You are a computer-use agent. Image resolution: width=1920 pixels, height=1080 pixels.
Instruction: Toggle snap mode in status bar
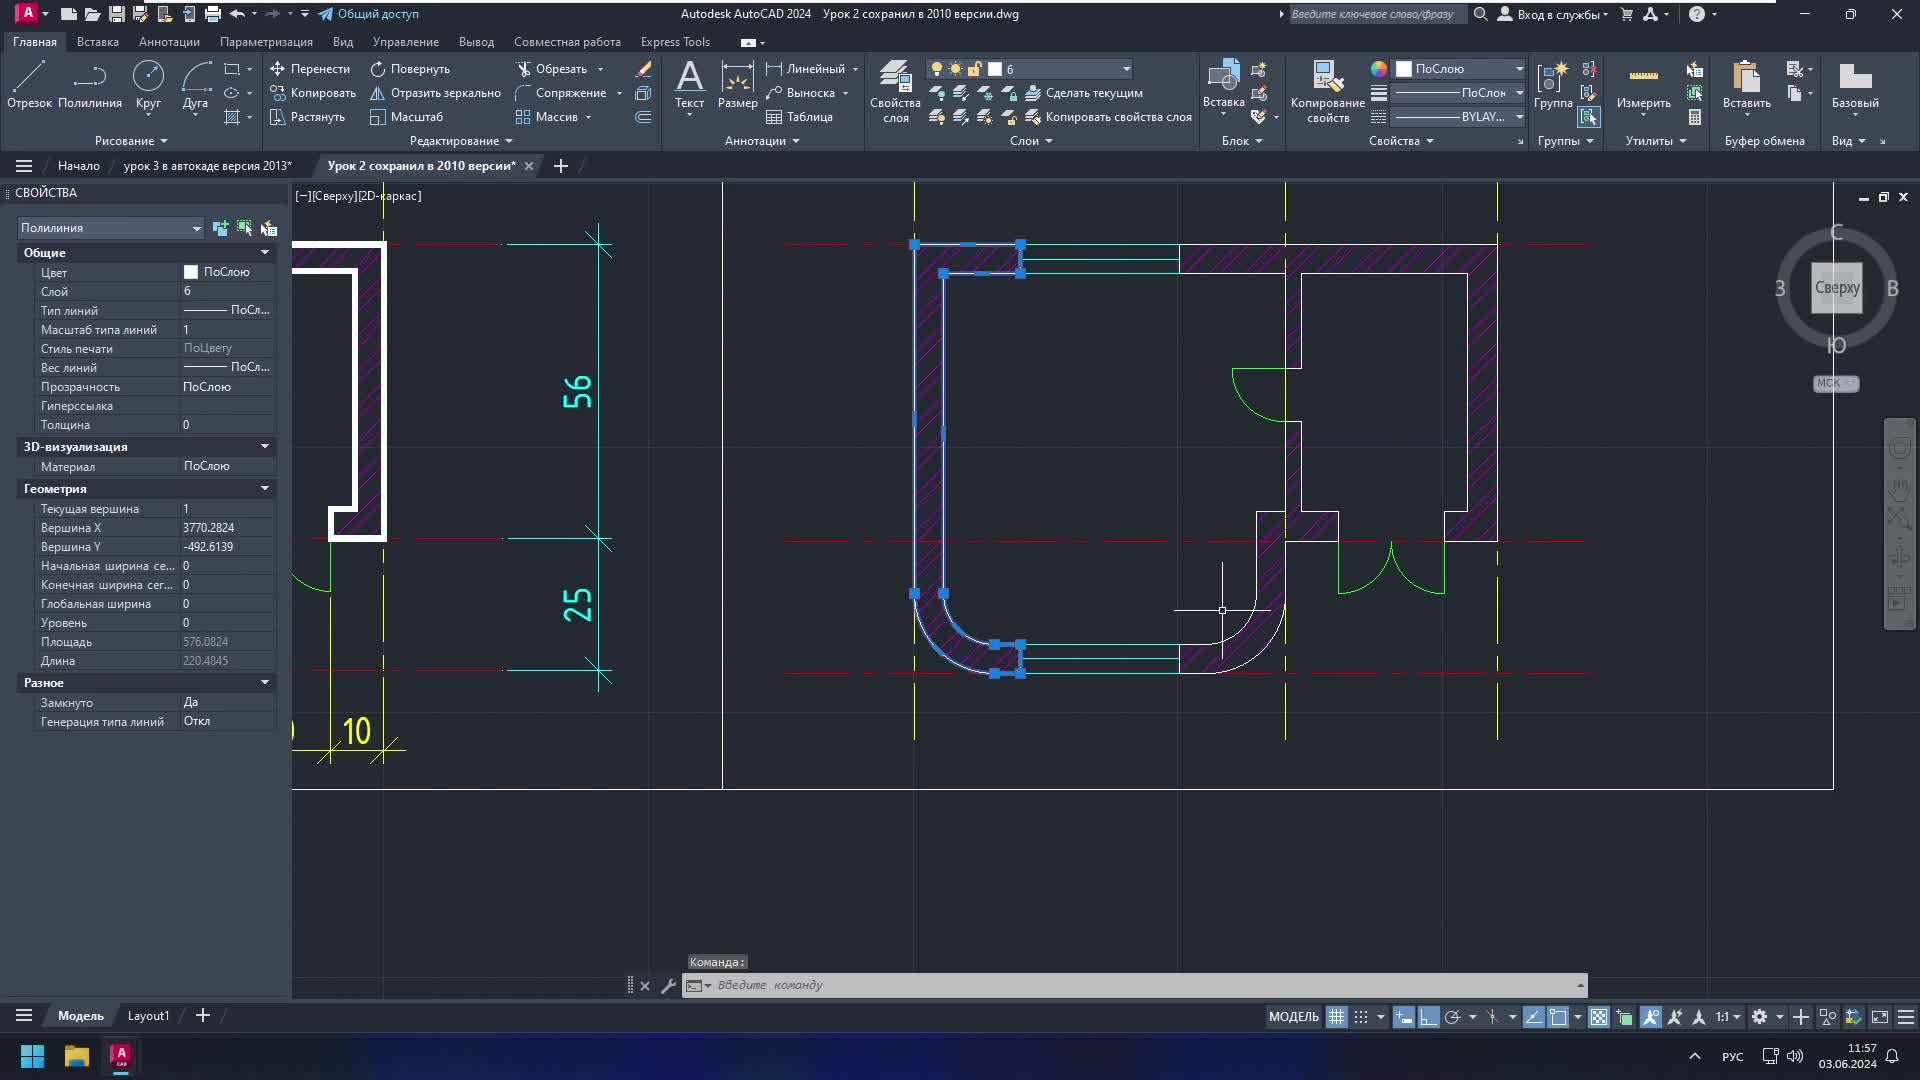[x=1361, y=1017]
